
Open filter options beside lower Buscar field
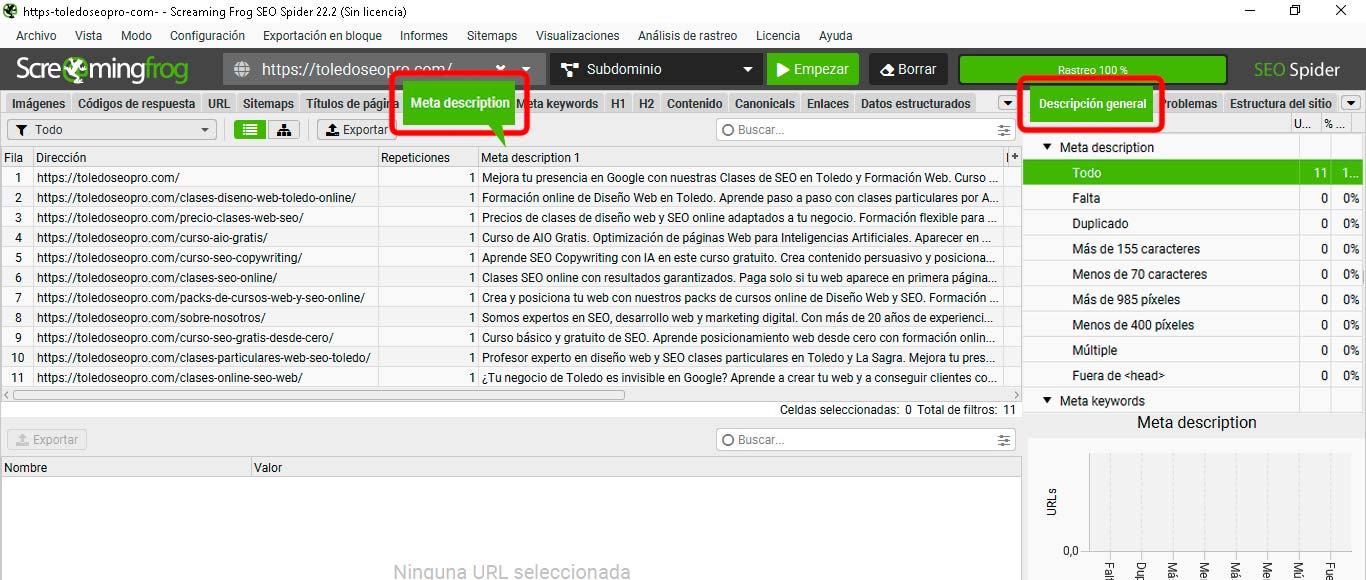tap(1003, 439)
